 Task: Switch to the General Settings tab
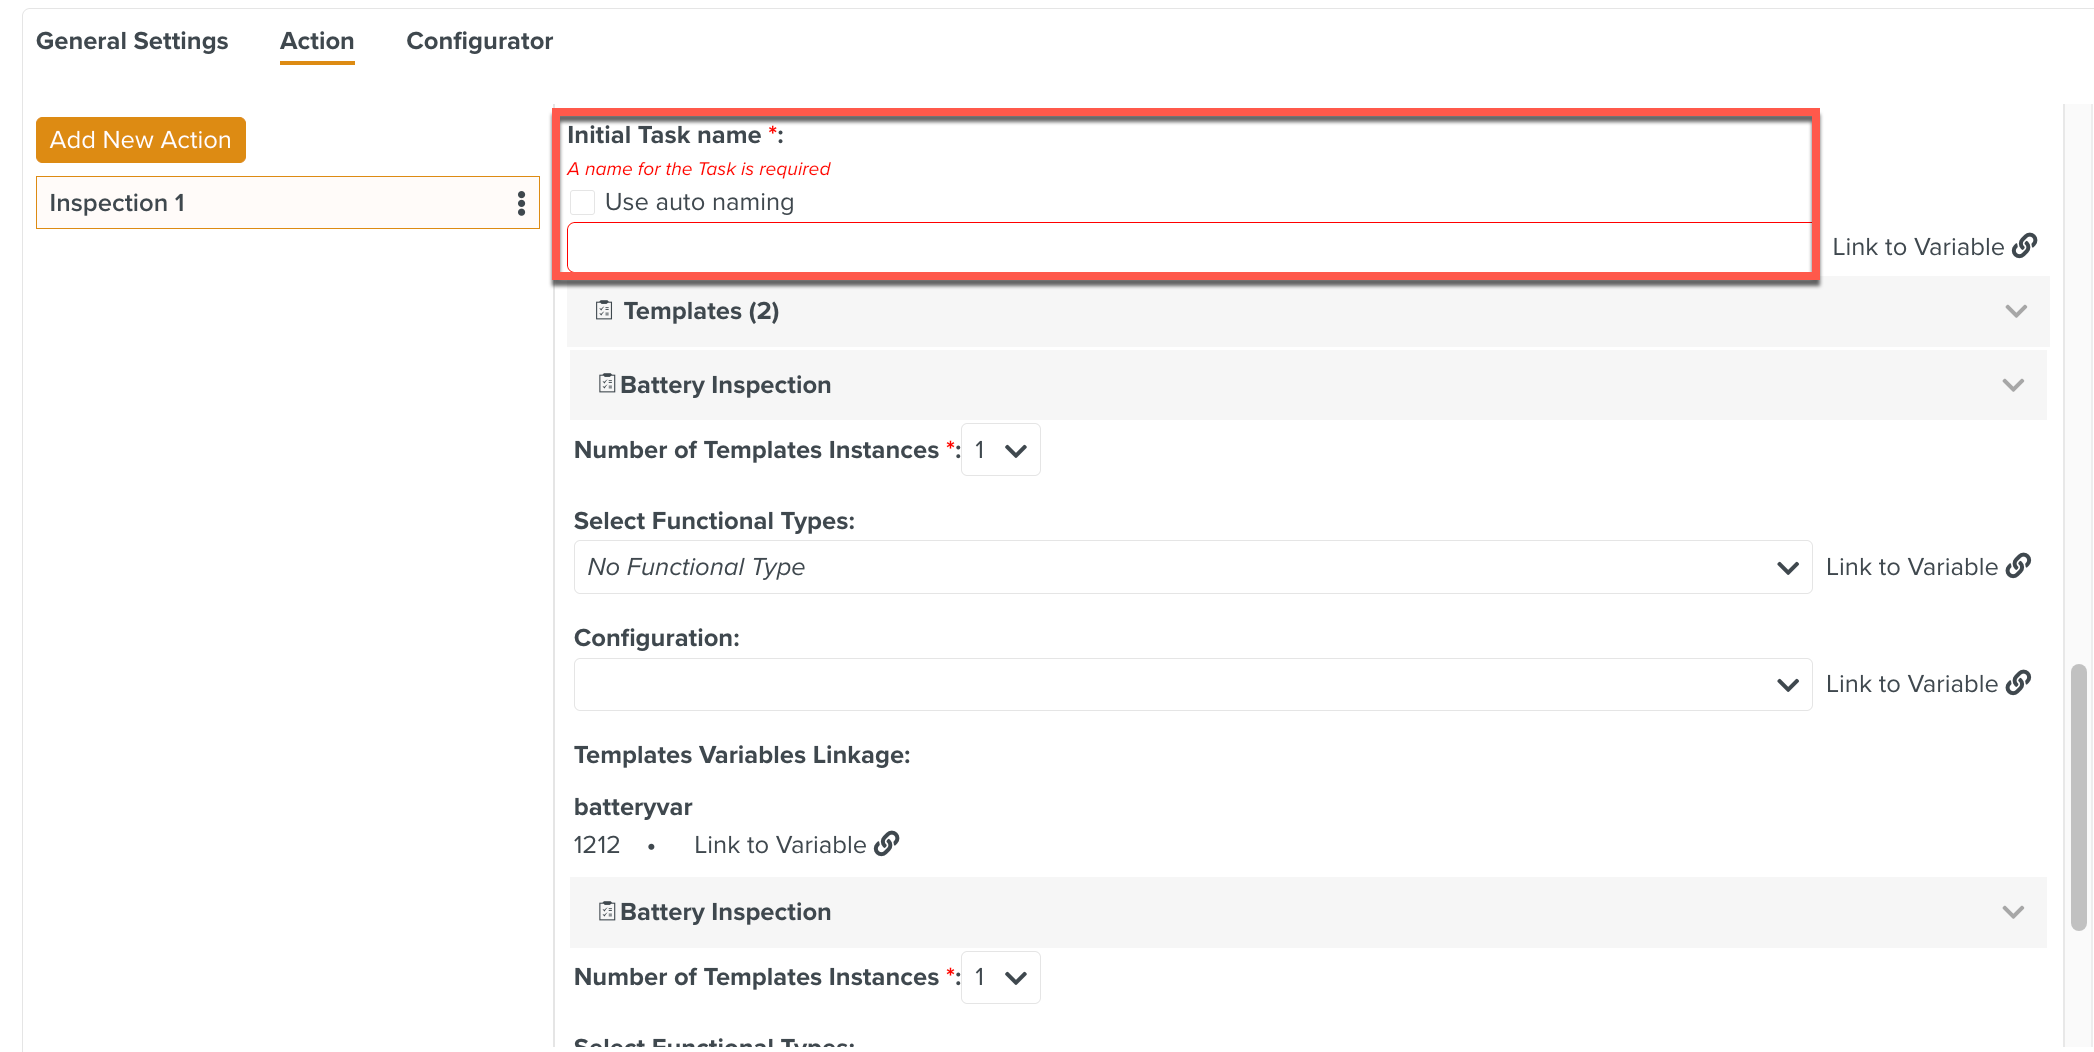pos(132,41)
